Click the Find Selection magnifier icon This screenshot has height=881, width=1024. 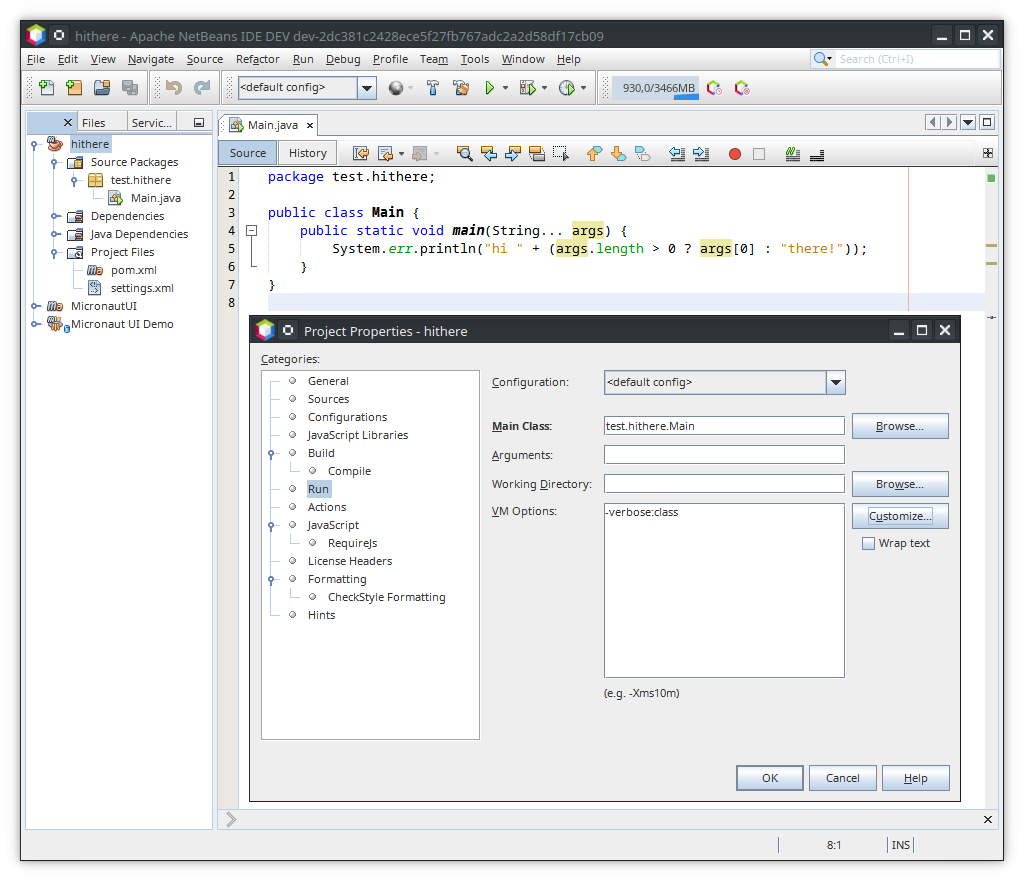[464, 153]
